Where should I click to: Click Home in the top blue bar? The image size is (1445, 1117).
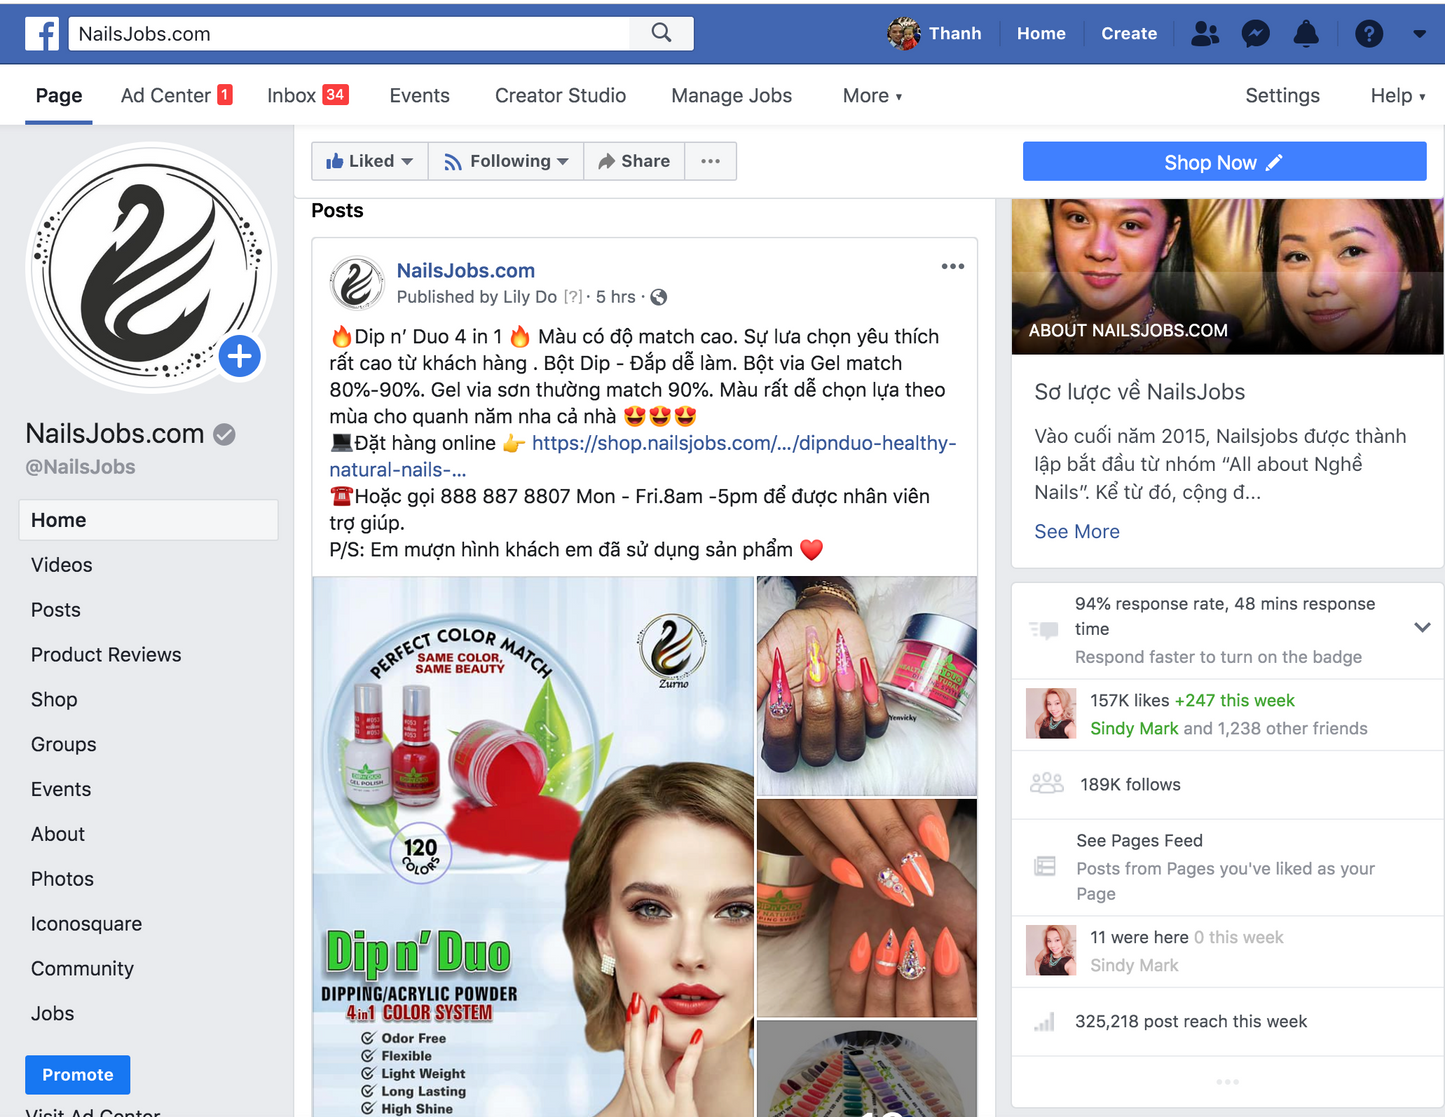(1041, 33)
